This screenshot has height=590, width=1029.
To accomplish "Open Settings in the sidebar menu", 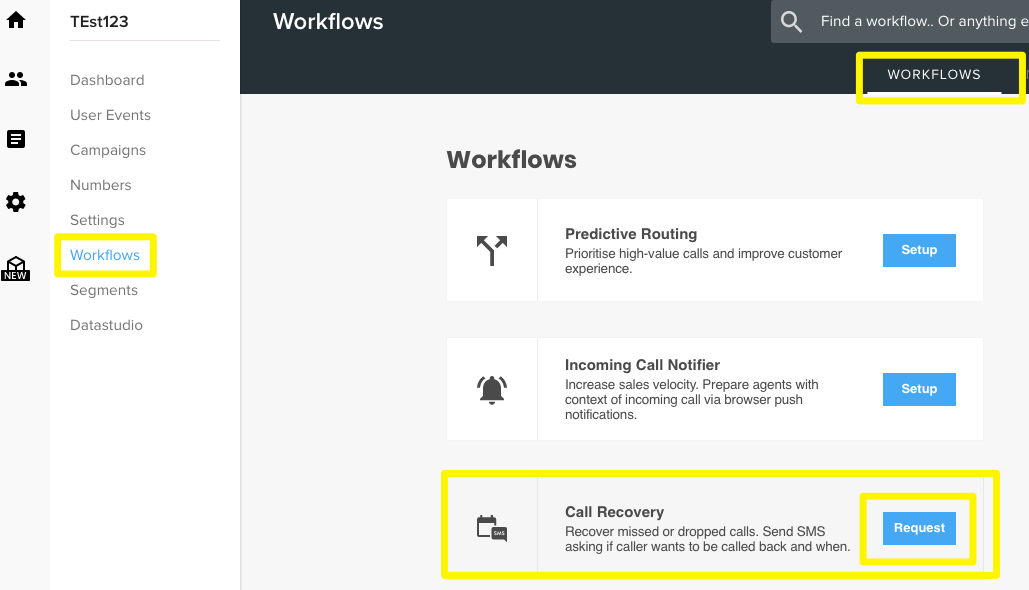I will (x=97, y=220).
